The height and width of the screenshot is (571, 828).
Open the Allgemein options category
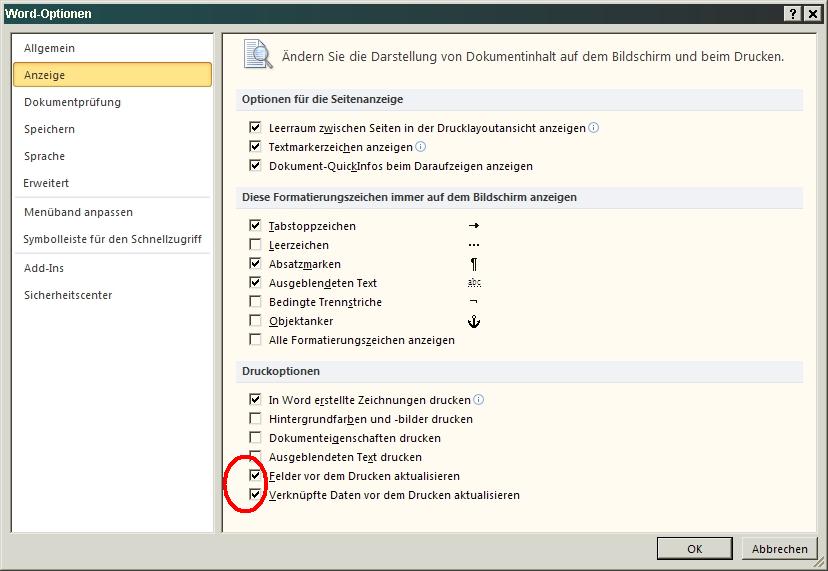click(50, 48)
